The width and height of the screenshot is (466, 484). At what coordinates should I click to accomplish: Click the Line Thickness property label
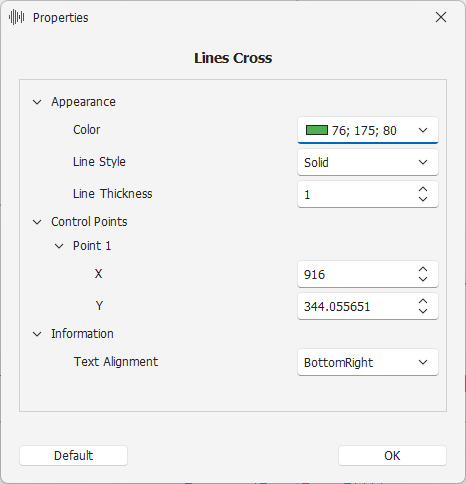(x=113, y=194)
